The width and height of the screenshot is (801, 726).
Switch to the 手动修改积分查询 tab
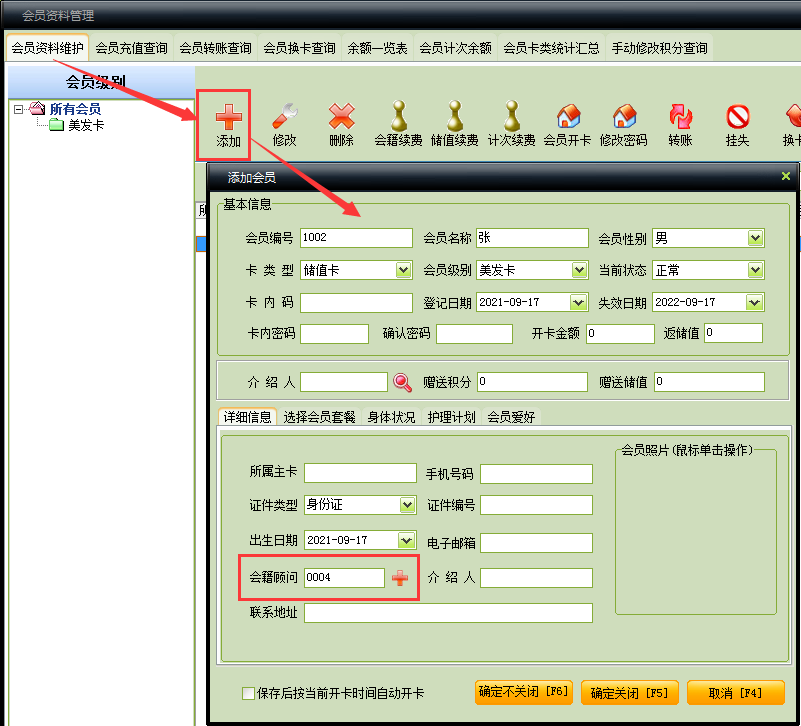pyautogui.click(x=659, y=48)
